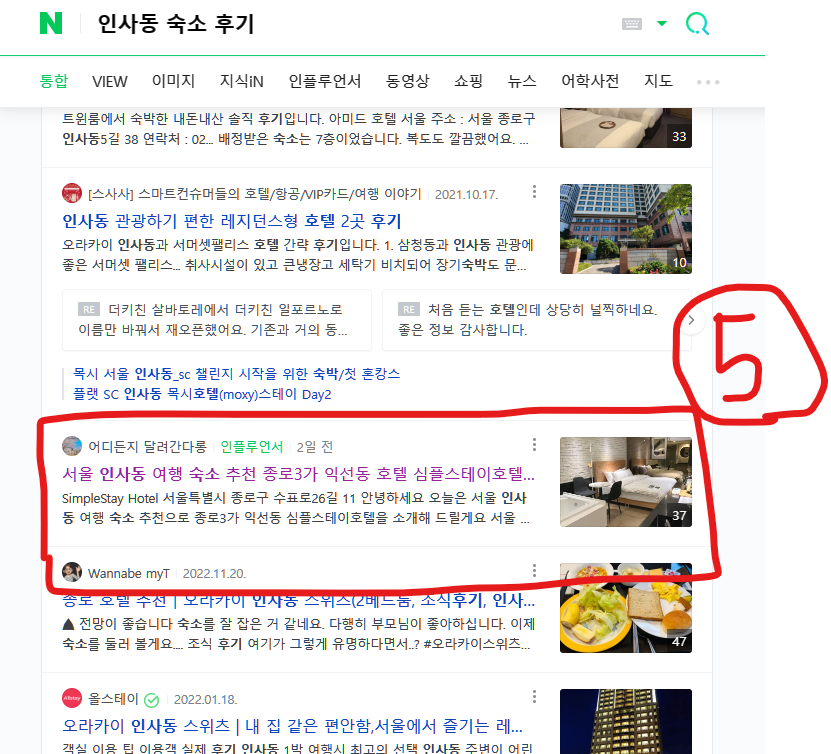
Task: Open the options menu for the 스사사 post
Action: 534,192
